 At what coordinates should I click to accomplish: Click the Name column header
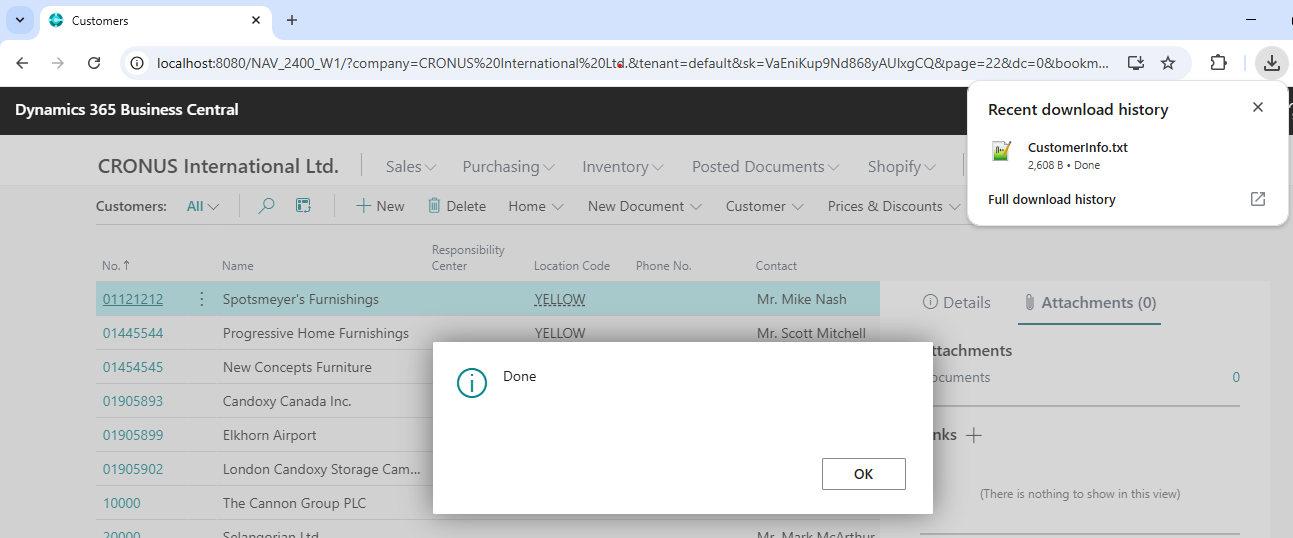(238, 266)
